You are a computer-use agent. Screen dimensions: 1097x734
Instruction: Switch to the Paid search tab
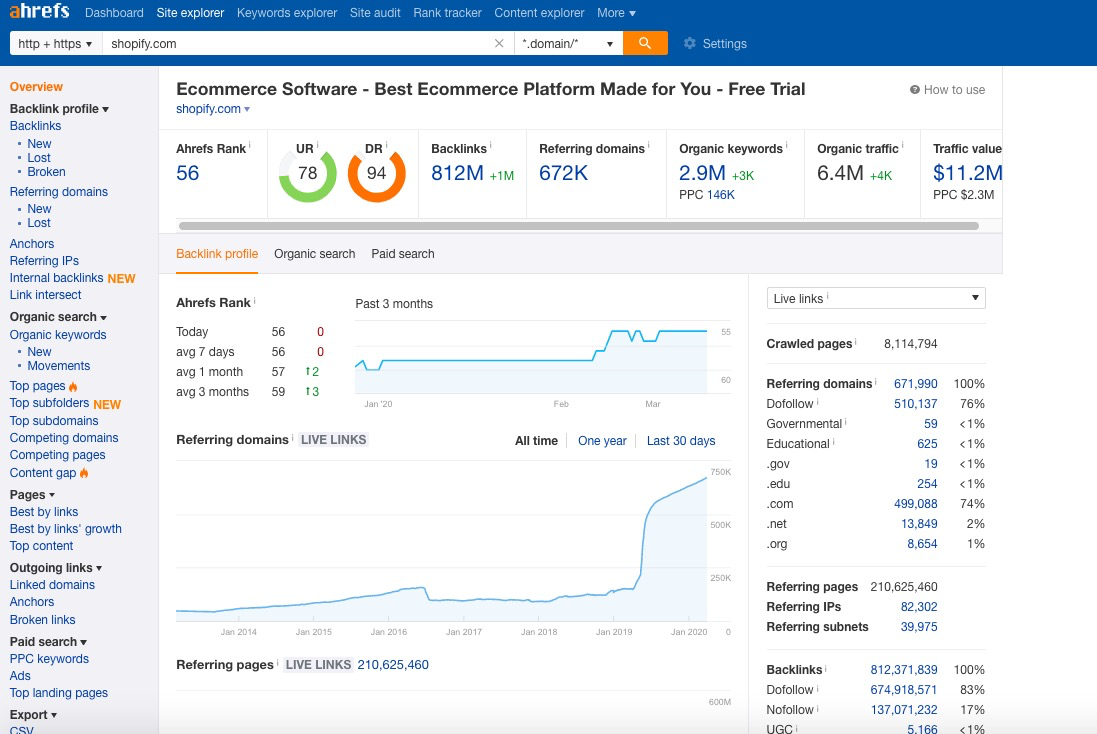[402, 254]
